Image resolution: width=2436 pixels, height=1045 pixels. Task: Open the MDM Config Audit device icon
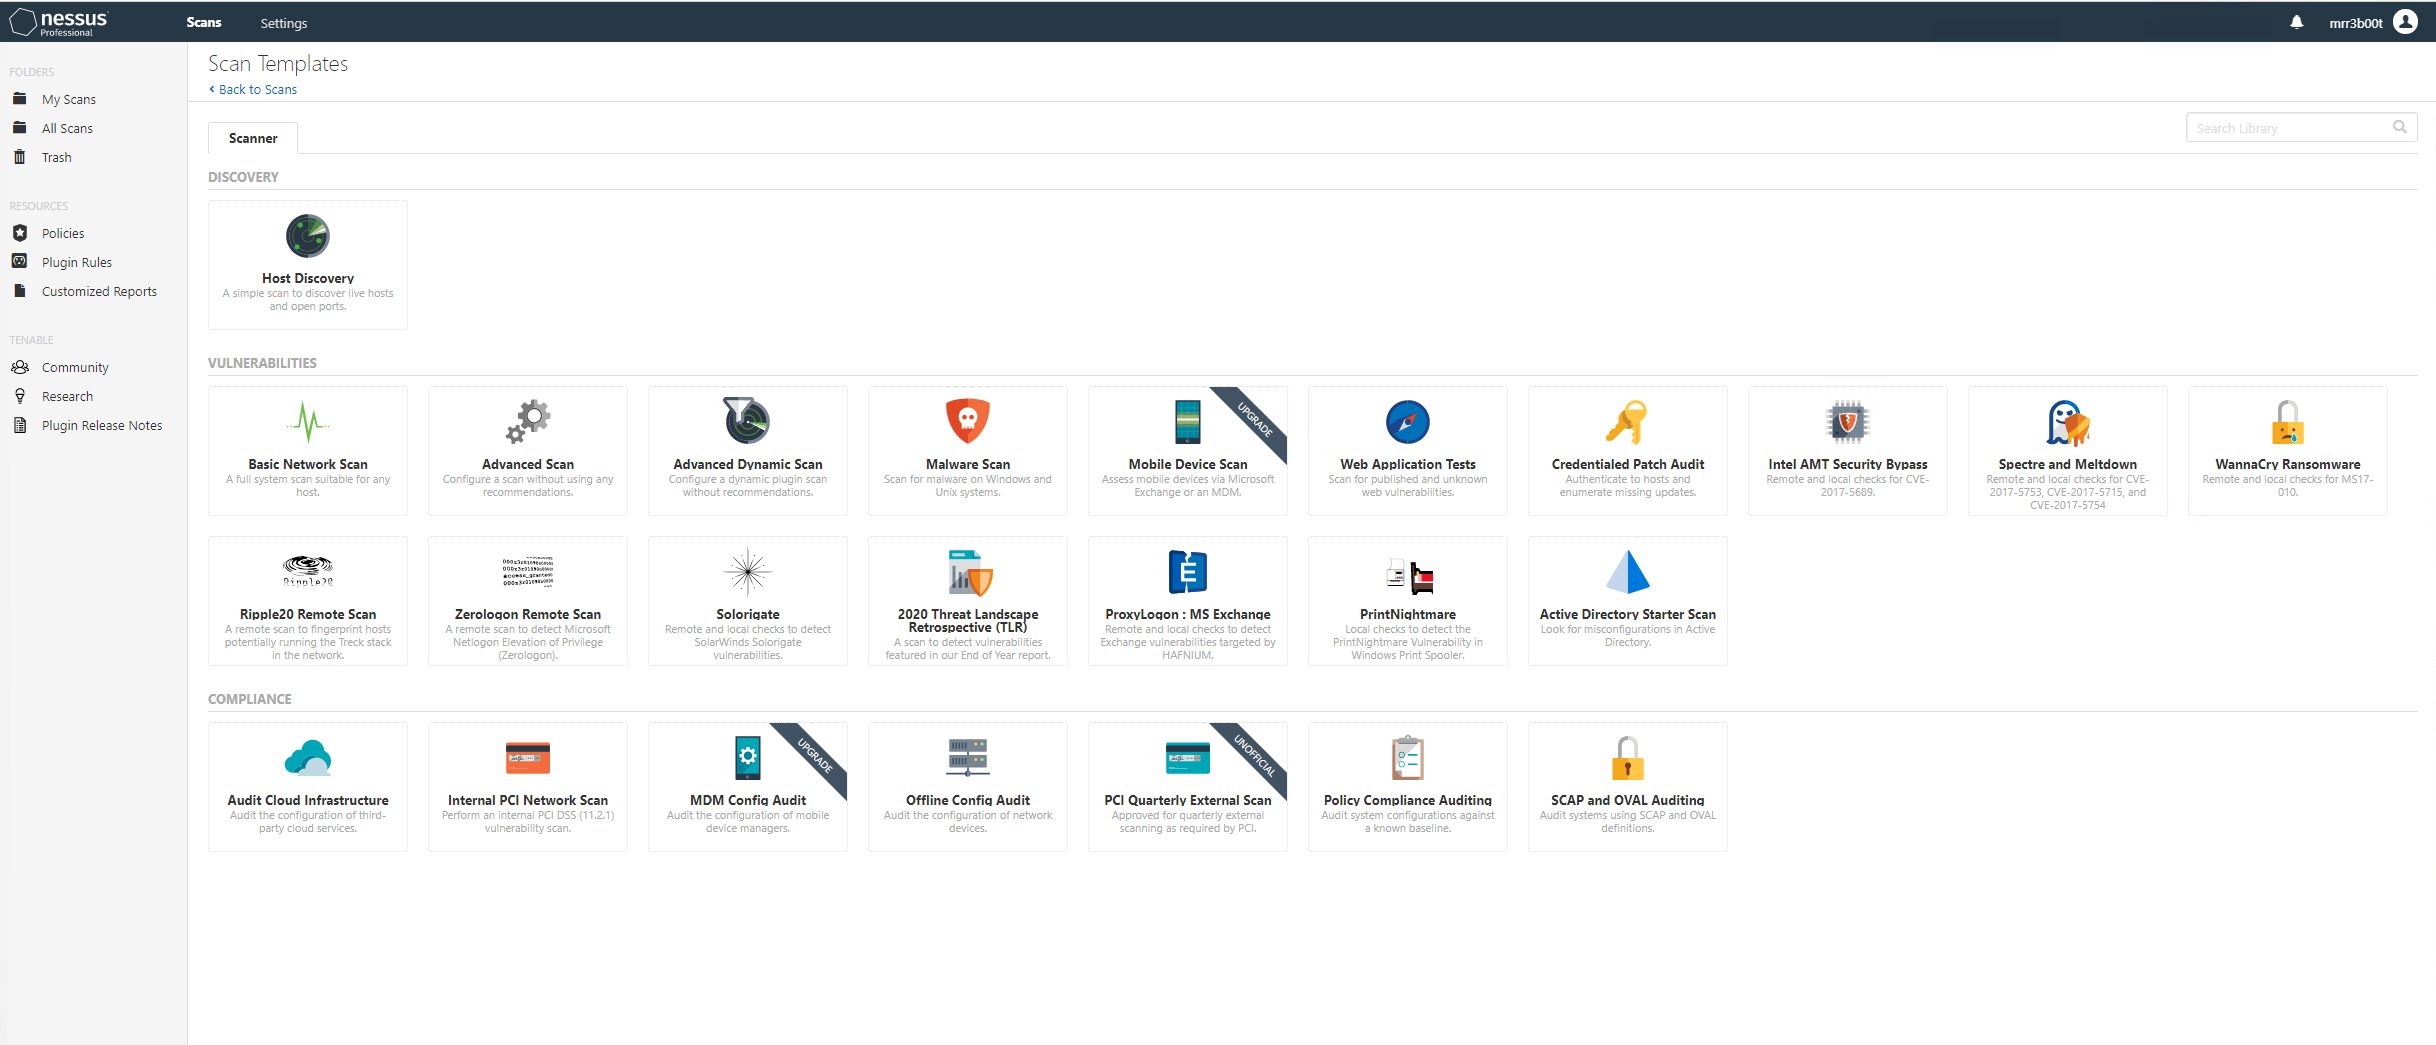748,757
